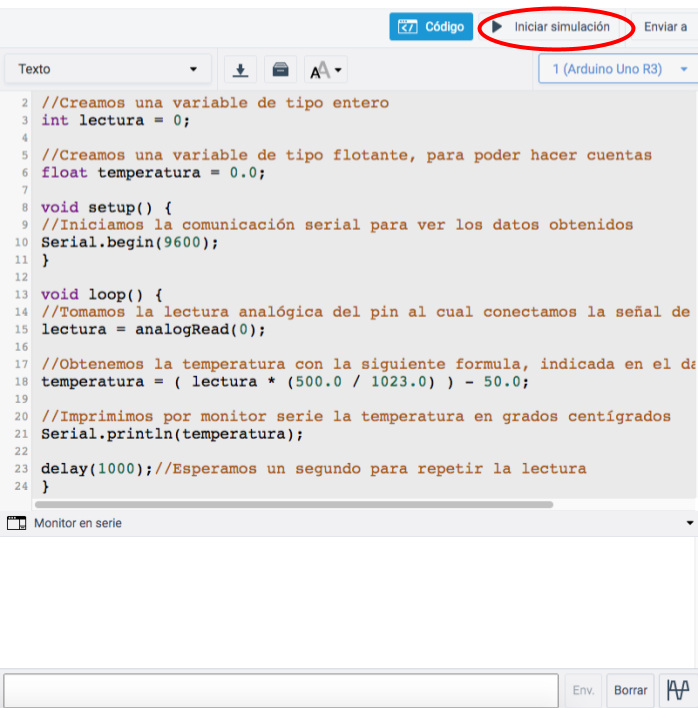Open the libraries drawer icon
This screenshot has height=708, width=698.
tap(280, 70)
